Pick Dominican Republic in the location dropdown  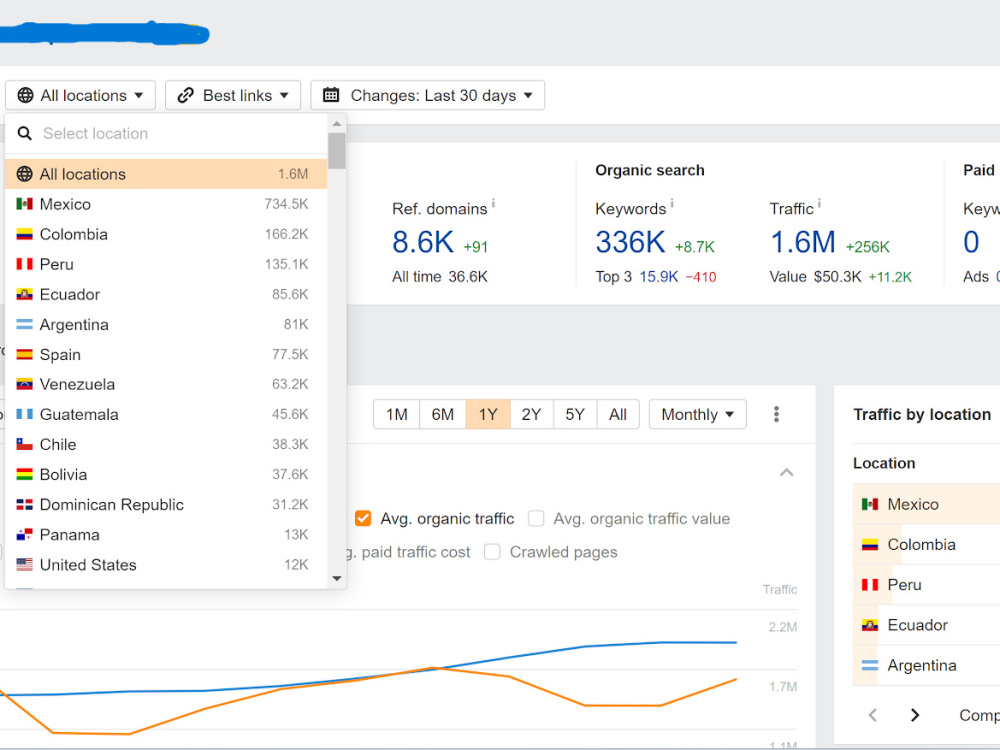166,504
